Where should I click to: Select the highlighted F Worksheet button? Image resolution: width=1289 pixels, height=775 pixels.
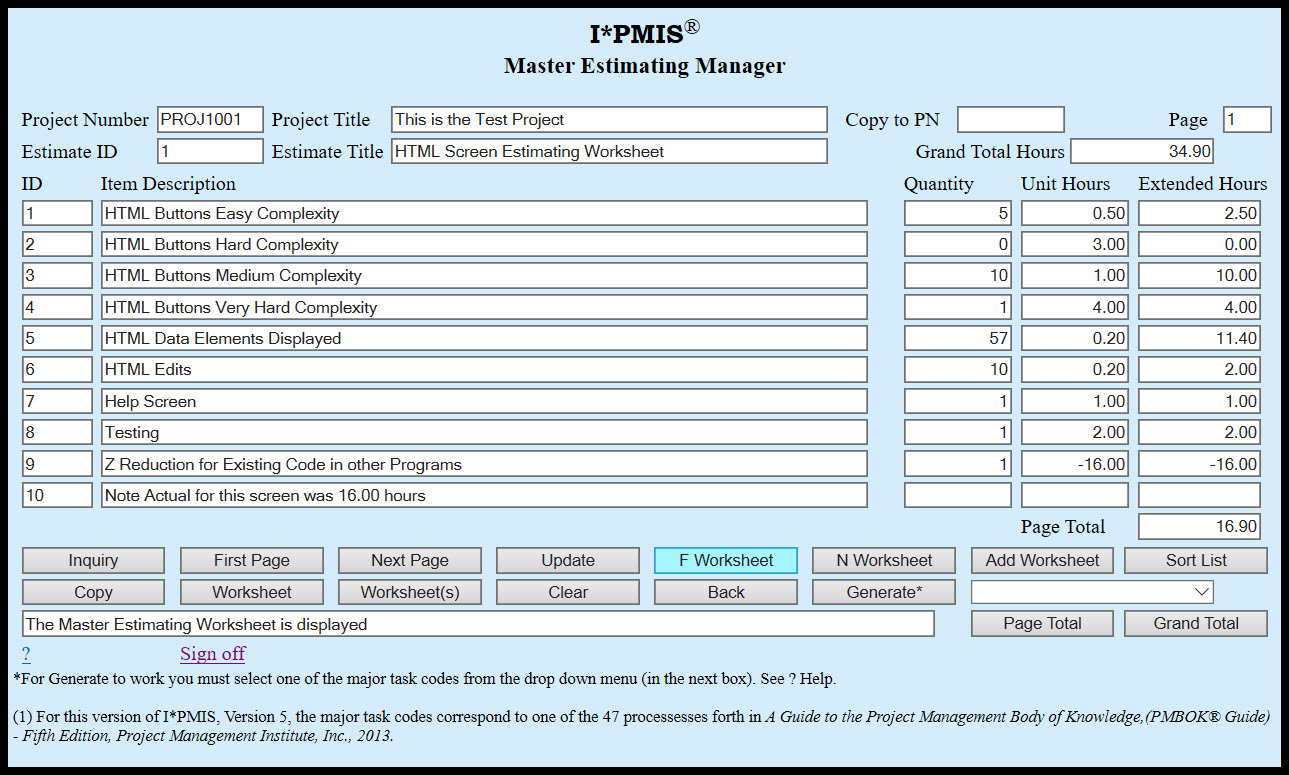pos(725,560)
